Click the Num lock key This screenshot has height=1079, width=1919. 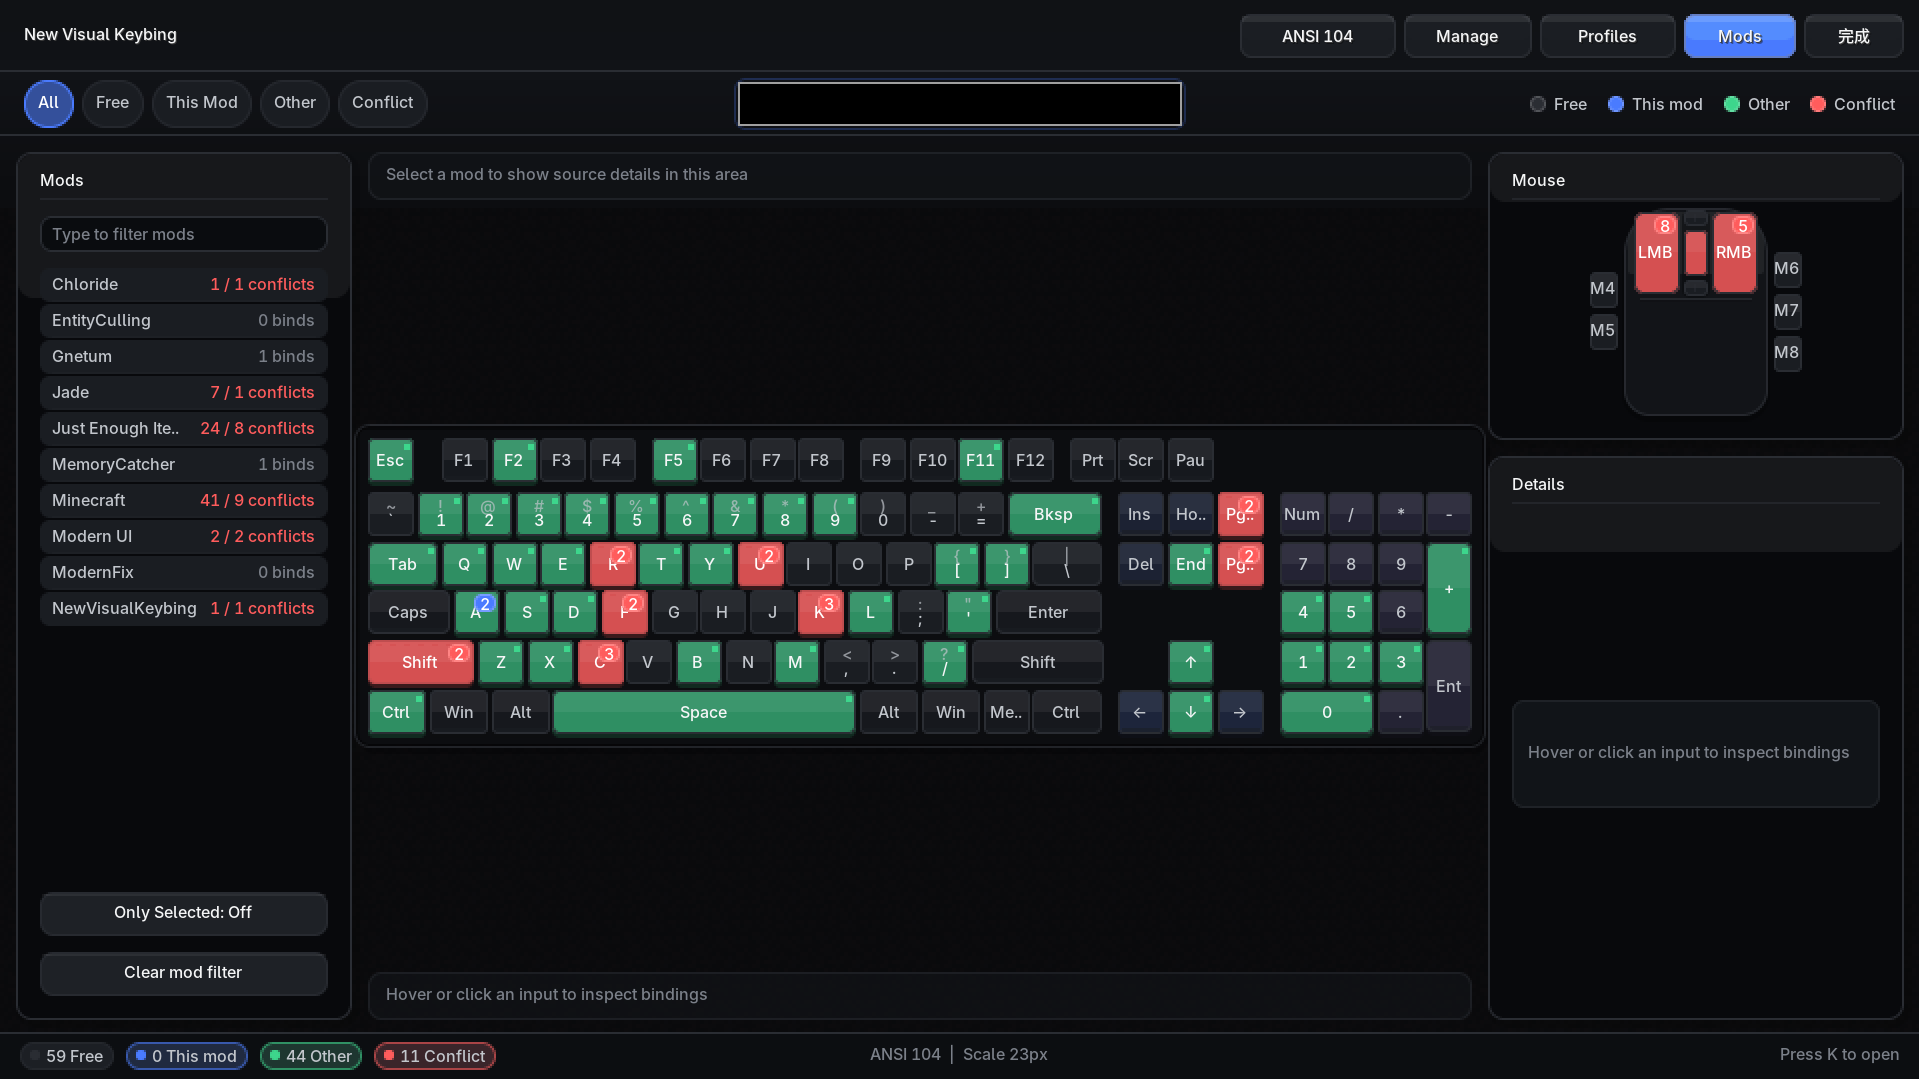[1302, 514]
